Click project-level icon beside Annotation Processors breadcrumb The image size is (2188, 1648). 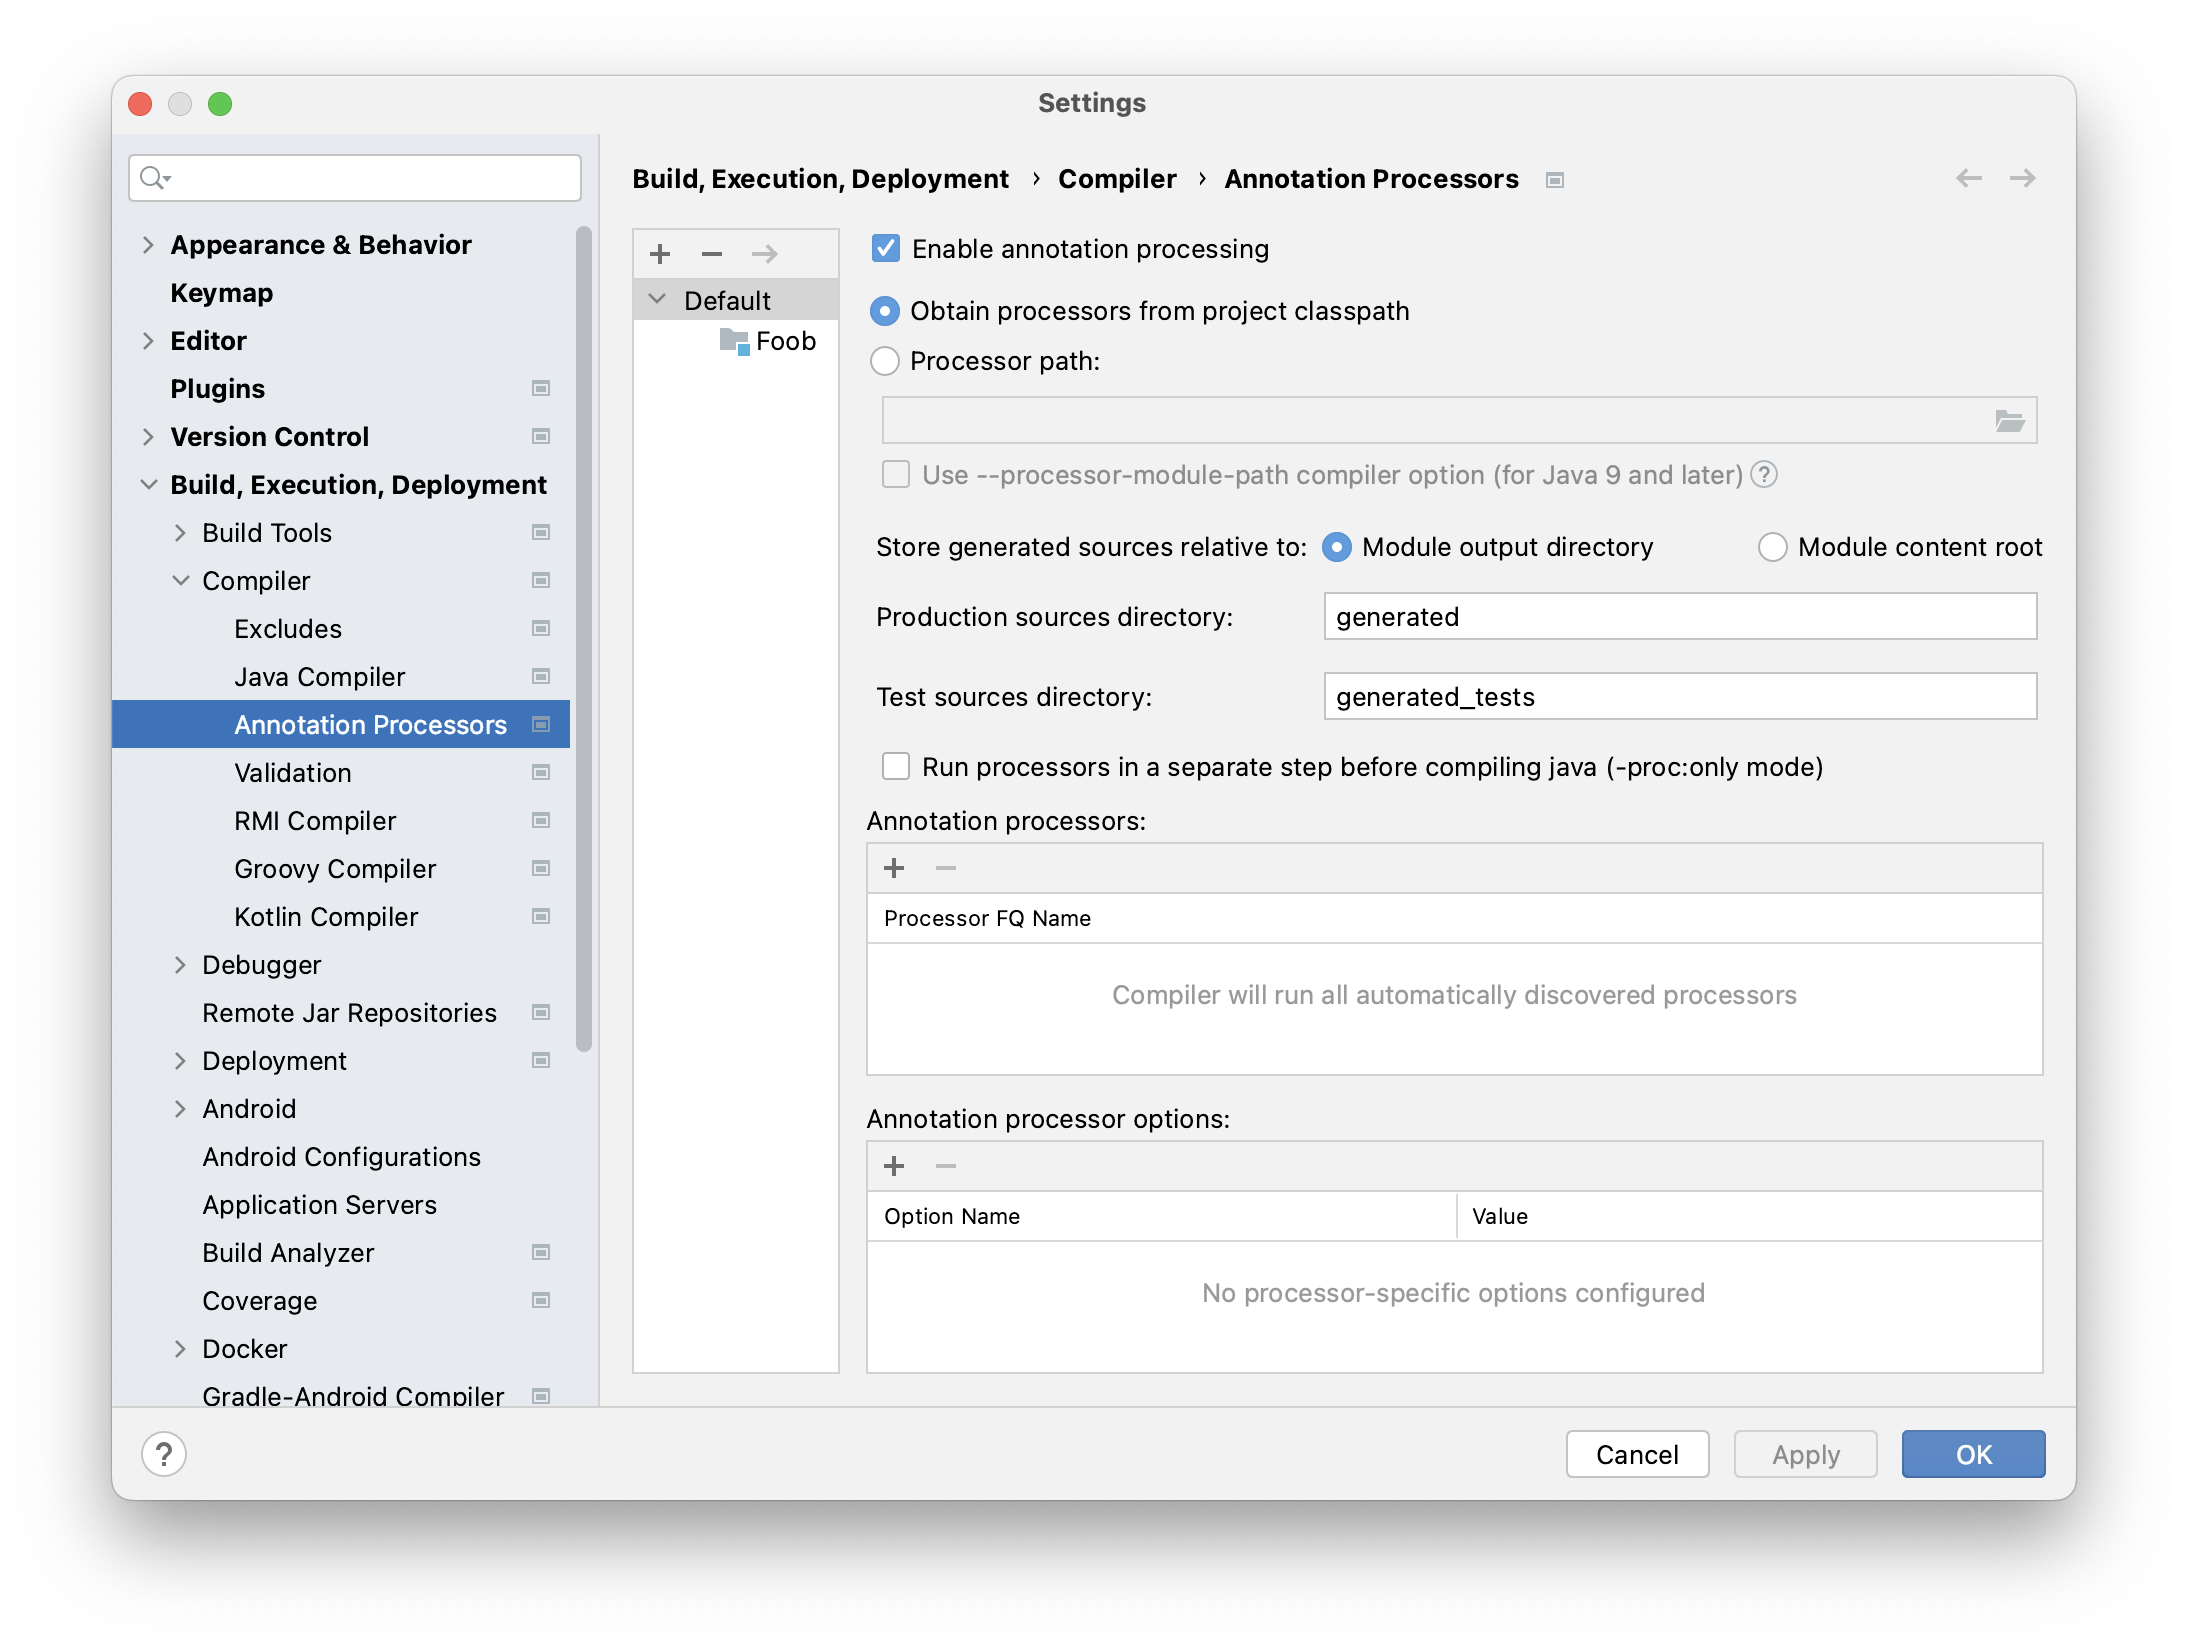tap(1555, 180)
